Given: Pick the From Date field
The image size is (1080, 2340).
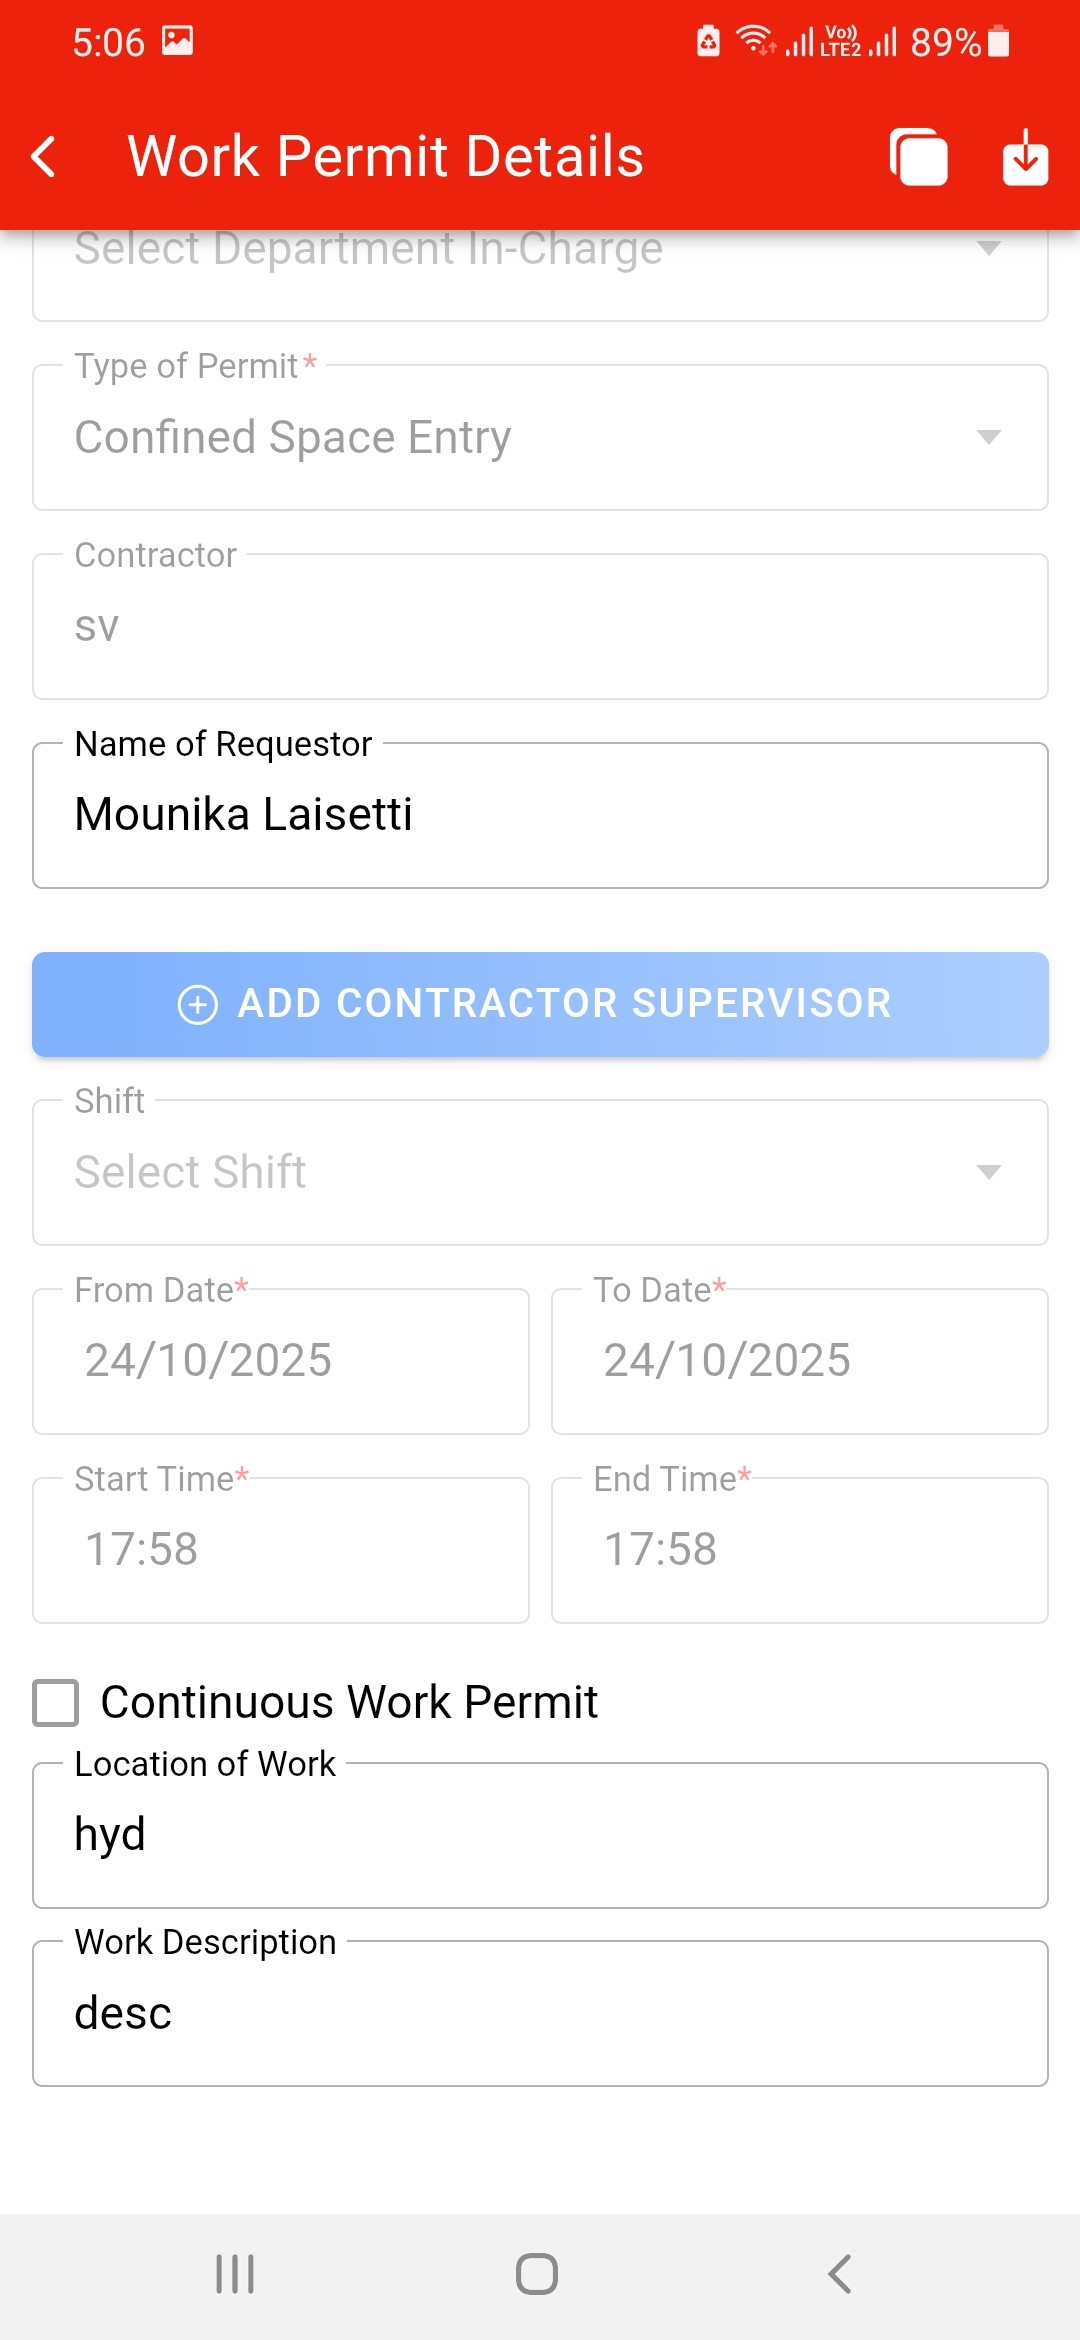Looking at the screenshot, I should (281, 1361).
